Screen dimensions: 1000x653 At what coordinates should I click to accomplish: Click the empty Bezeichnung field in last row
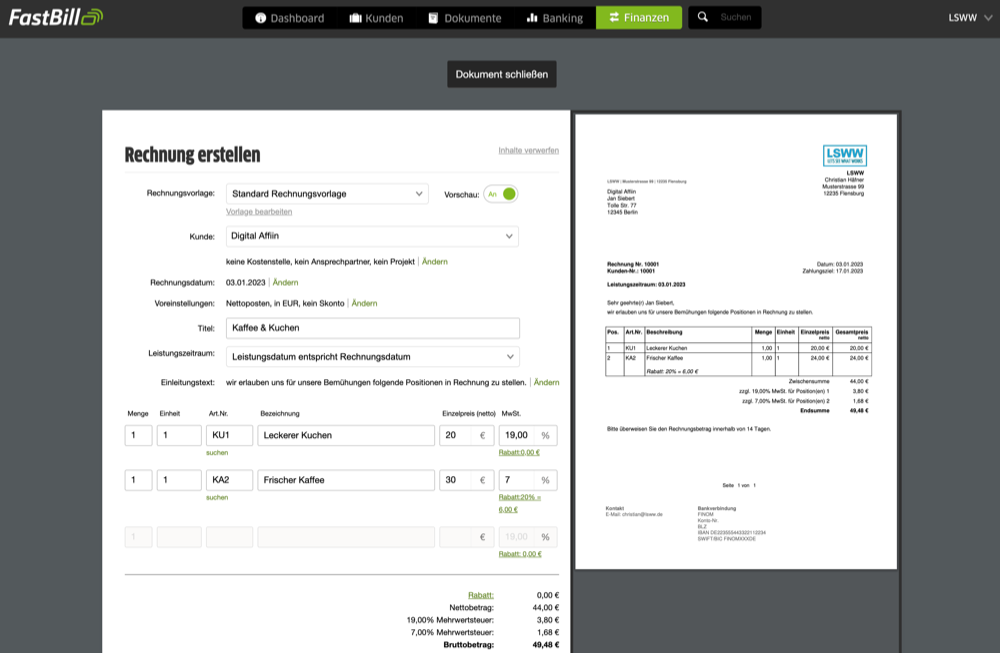(346, 537)
